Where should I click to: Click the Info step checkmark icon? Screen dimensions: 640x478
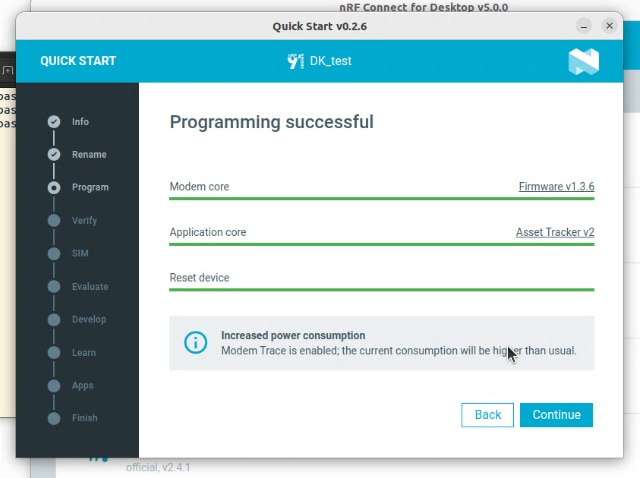click(54, 122)
